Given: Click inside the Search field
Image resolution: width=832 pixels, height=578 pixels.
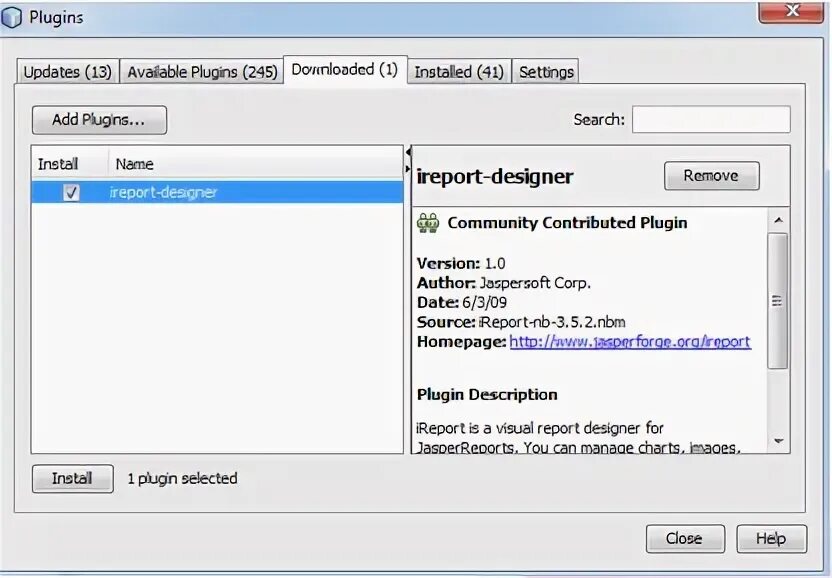Looking at the screenshot, I should 711,119.
